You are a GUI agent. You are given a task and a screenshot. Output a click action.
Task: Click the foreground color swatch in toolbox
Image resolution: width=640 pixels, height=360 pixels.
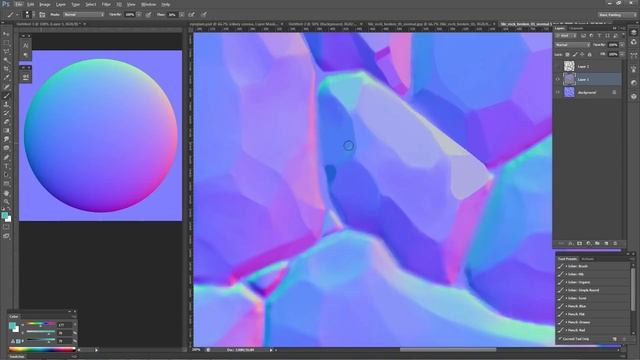point(4,216)
